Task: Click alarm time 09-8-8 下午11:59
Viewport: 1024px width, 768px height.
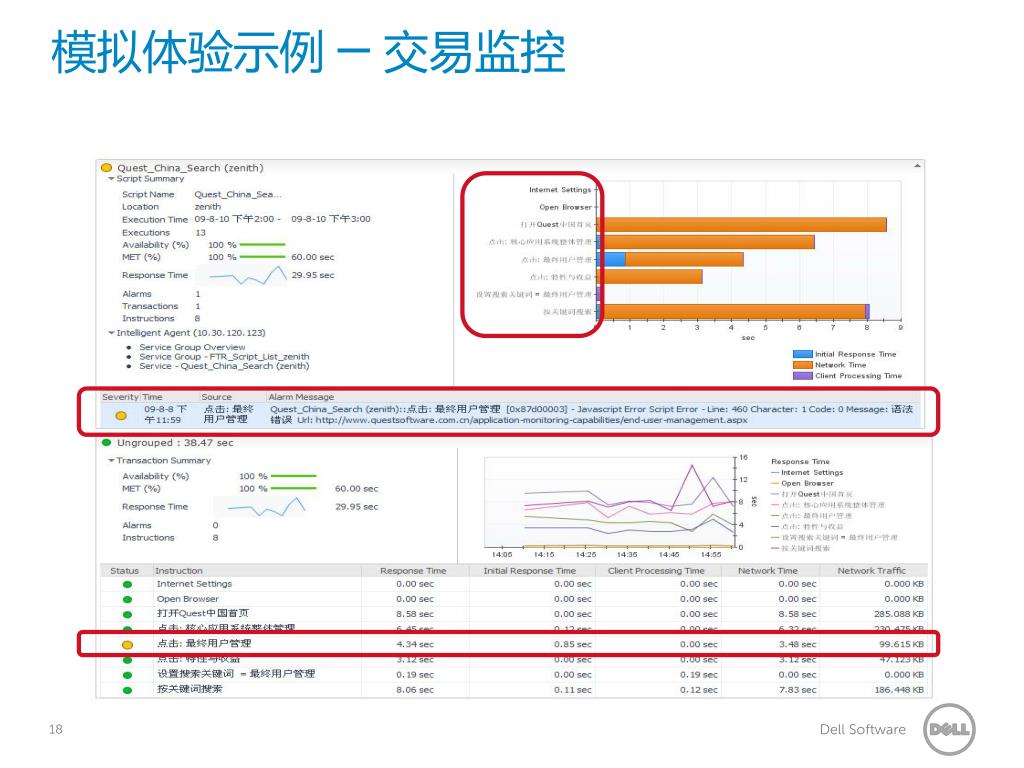Action: coord(166,414)
